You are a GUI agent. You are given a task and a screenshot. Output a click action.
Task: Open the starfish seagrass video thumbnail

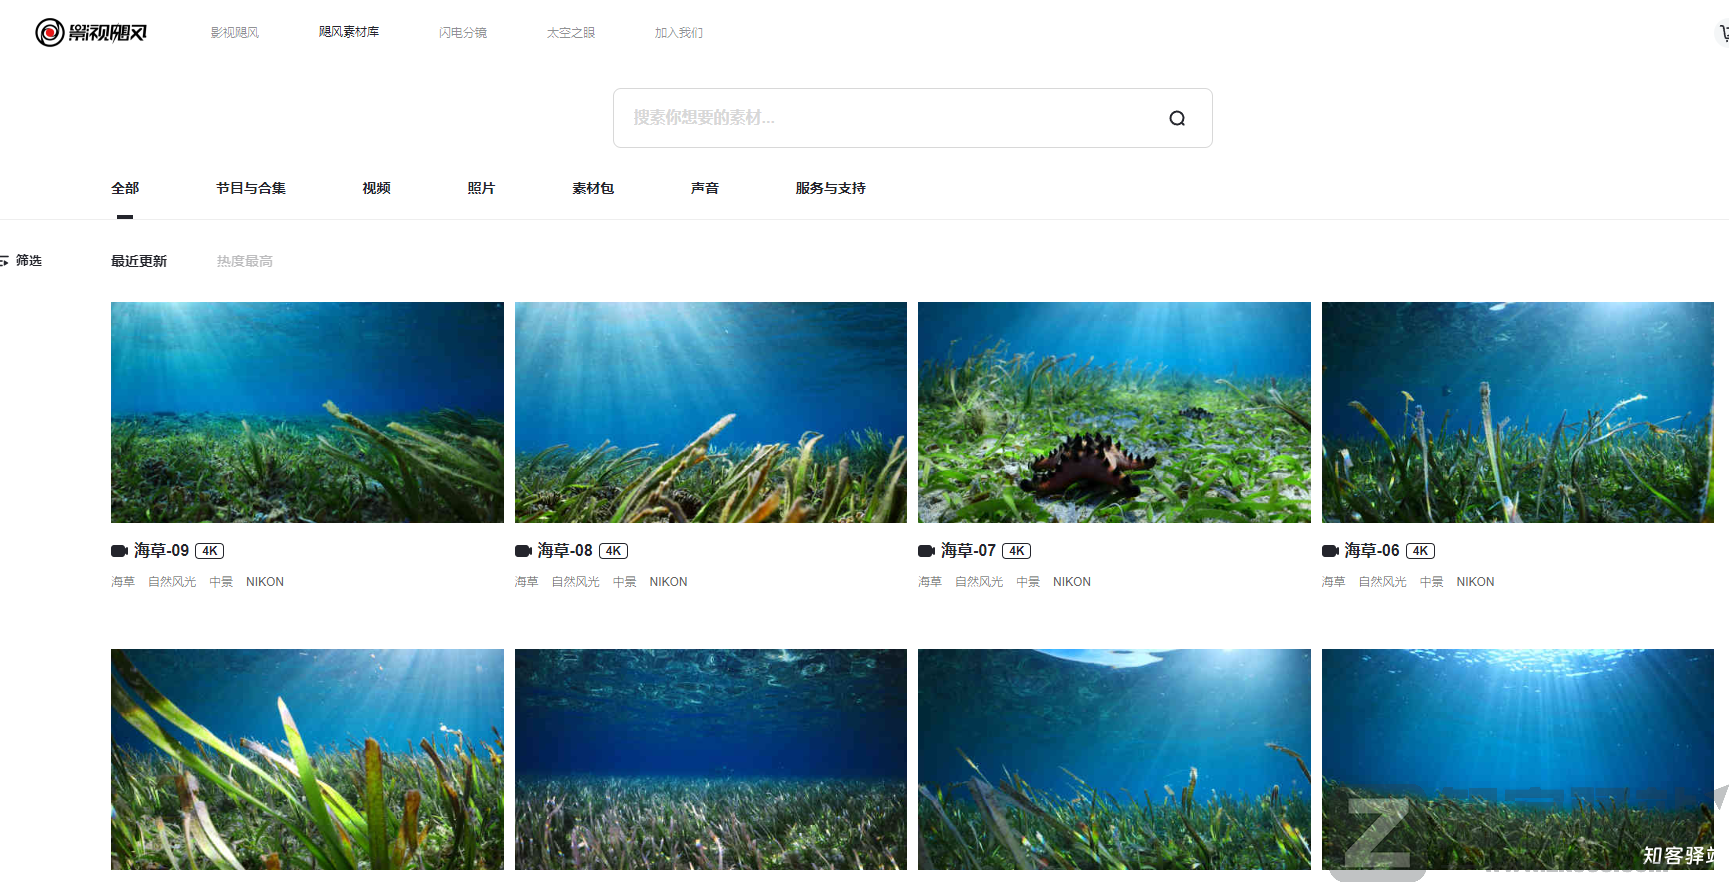click(1114, 412)
